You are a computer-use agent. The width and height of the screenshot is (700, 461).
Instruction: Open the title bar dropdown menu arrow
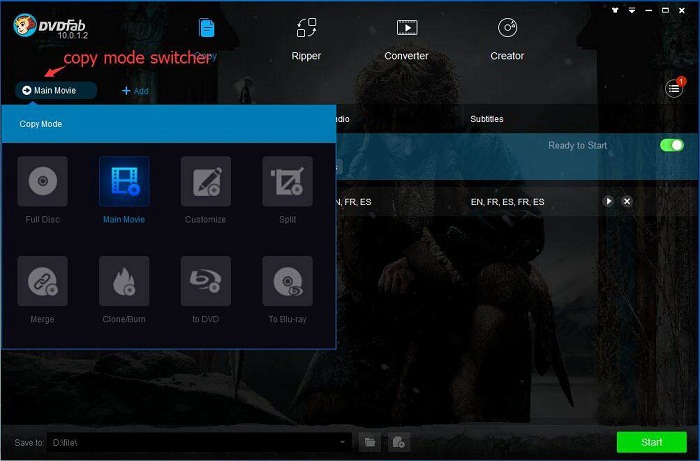632,10
